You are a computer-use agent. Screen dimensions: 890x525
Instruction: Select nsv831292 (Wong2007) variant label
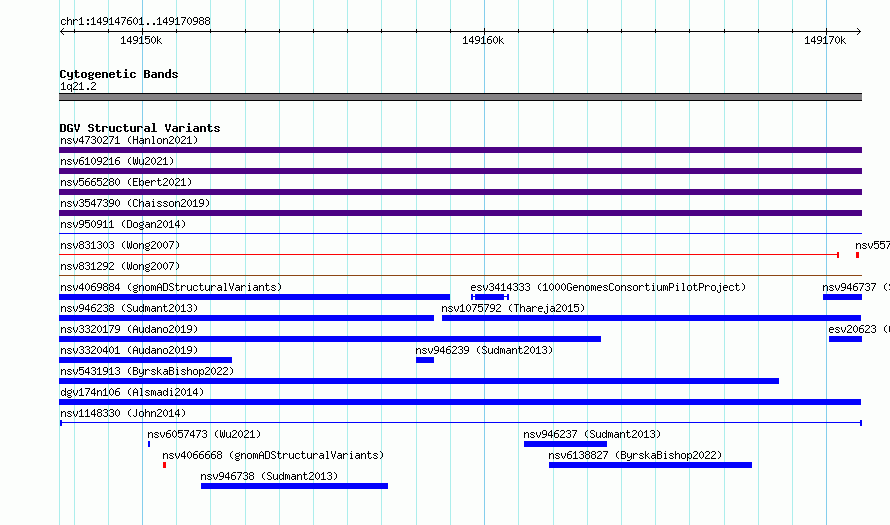(120, 266)
